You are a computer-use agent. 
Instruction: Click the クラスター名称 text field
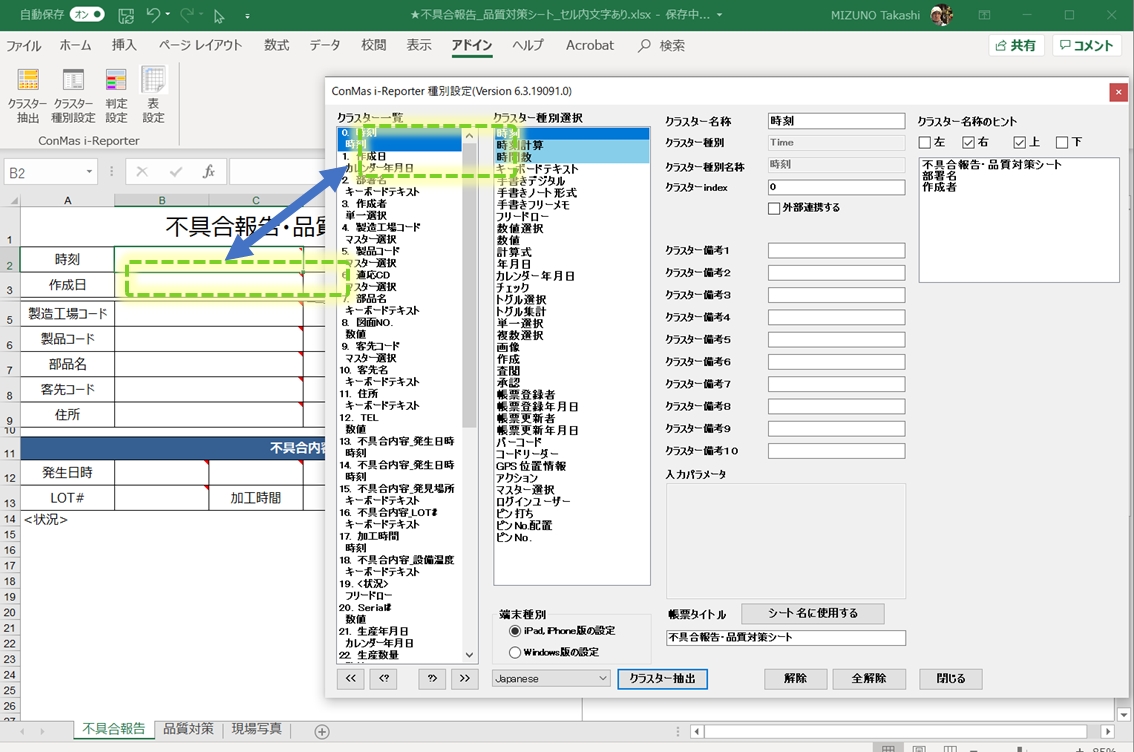pos(835,121)
